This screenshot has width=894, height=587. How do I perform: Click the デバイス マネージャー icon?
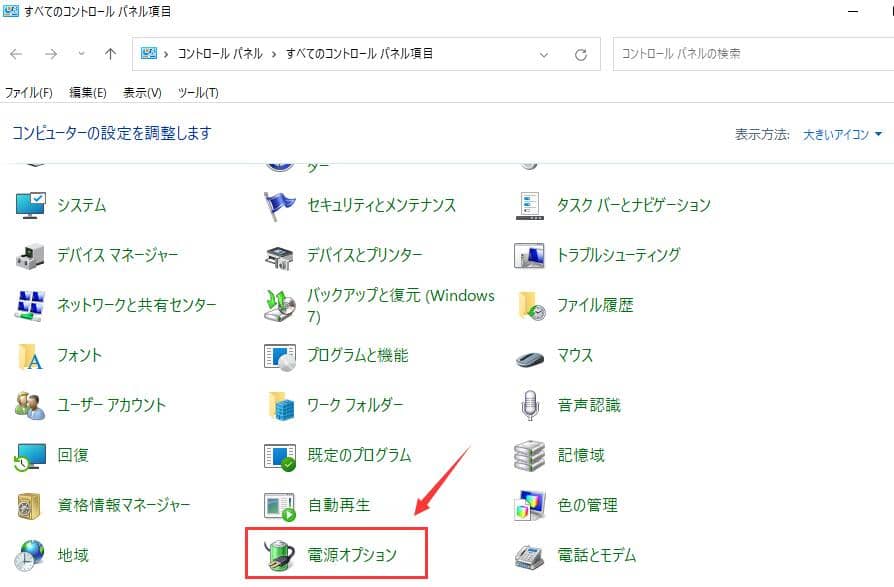(30, 255)
